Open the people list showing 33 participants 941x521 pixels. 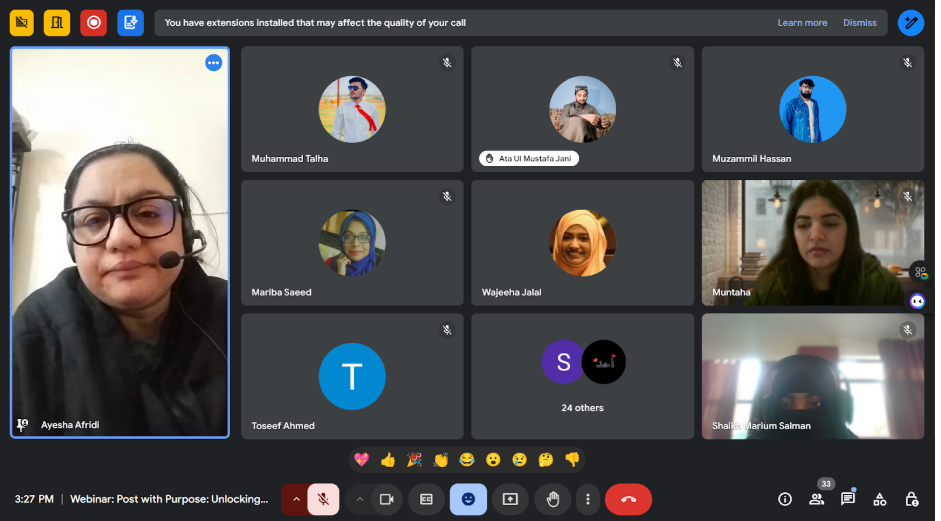pyautogui.click(x=817, y=499)
